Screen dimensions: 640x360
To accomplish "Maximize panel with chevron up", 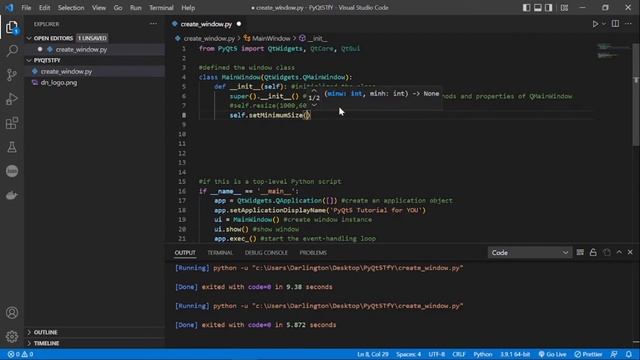I will (x=619, y=253).
